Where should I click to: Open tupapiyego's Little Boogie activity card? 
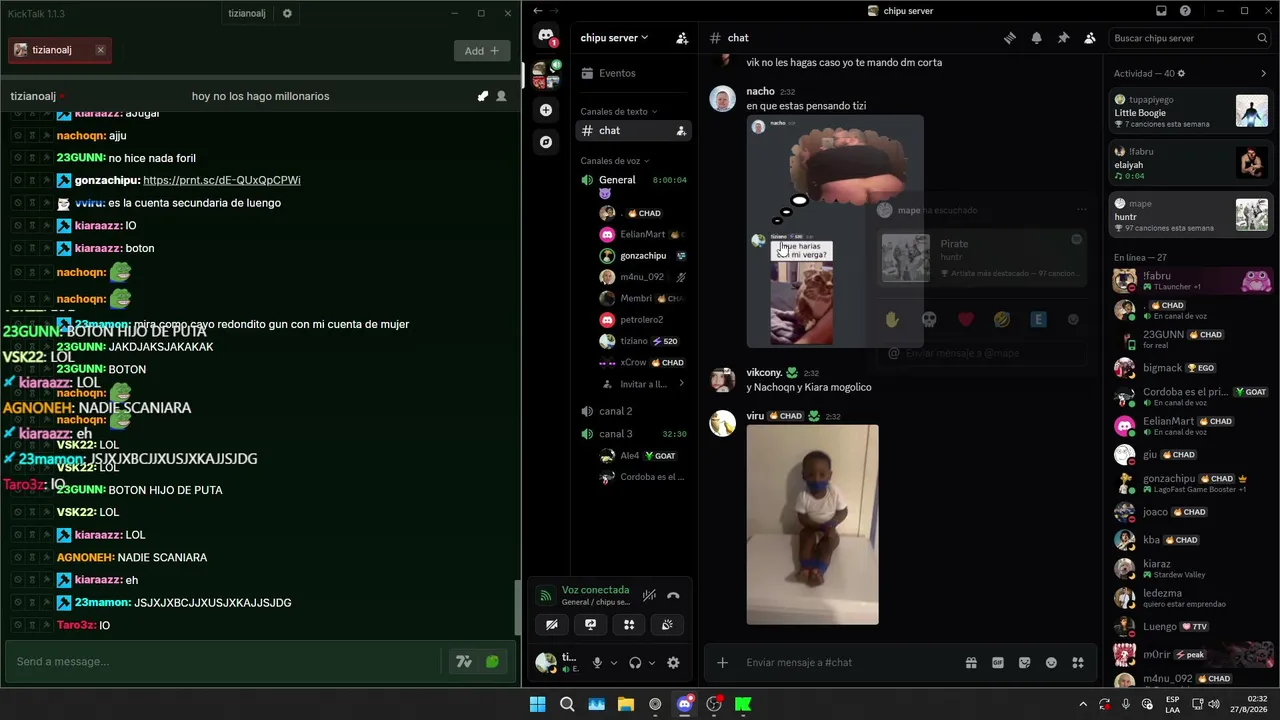click(1192, 111)
